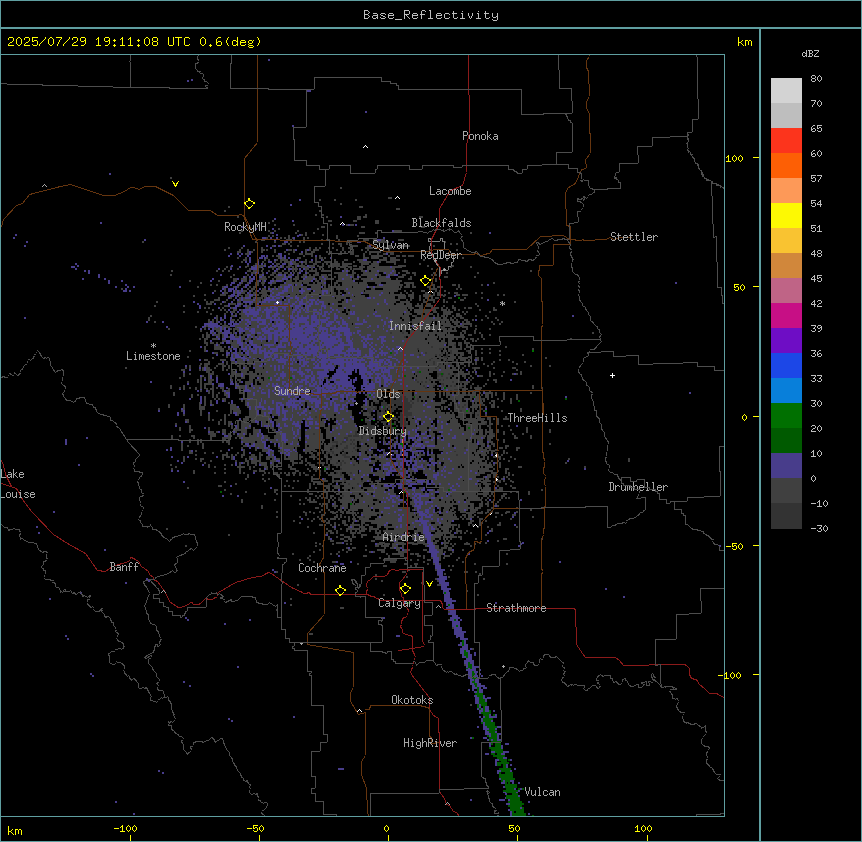Select the Louise label at the map edge

17,494
